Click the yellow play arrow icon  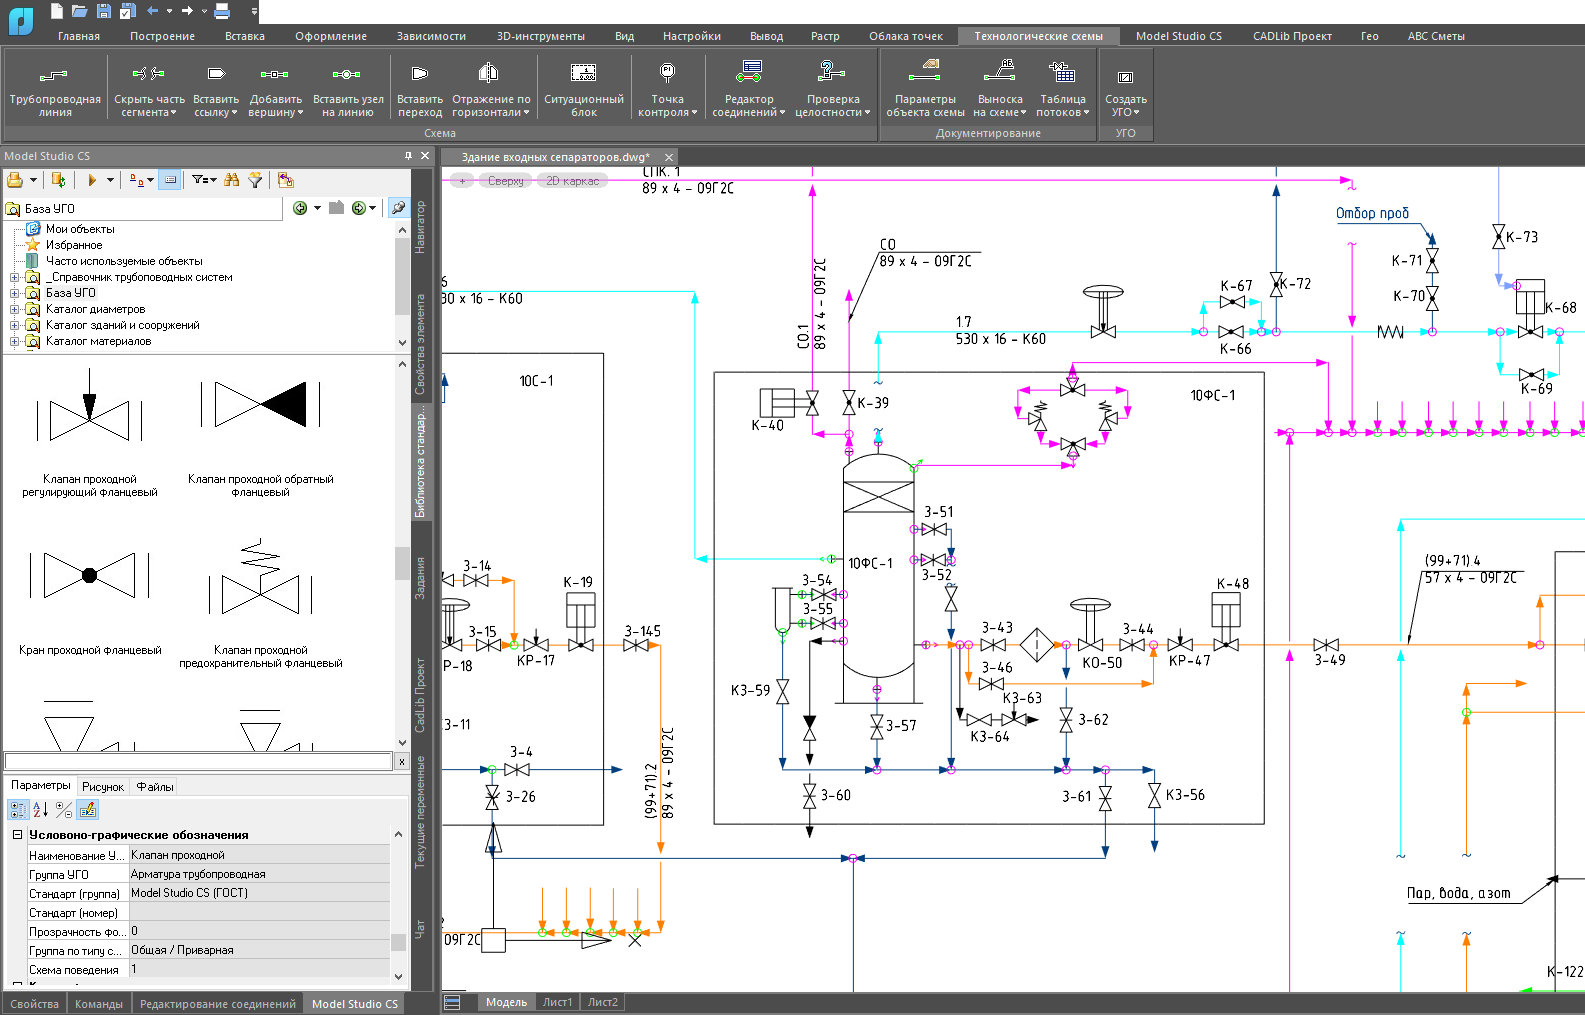pyautogui.click(x=92, y=180)
